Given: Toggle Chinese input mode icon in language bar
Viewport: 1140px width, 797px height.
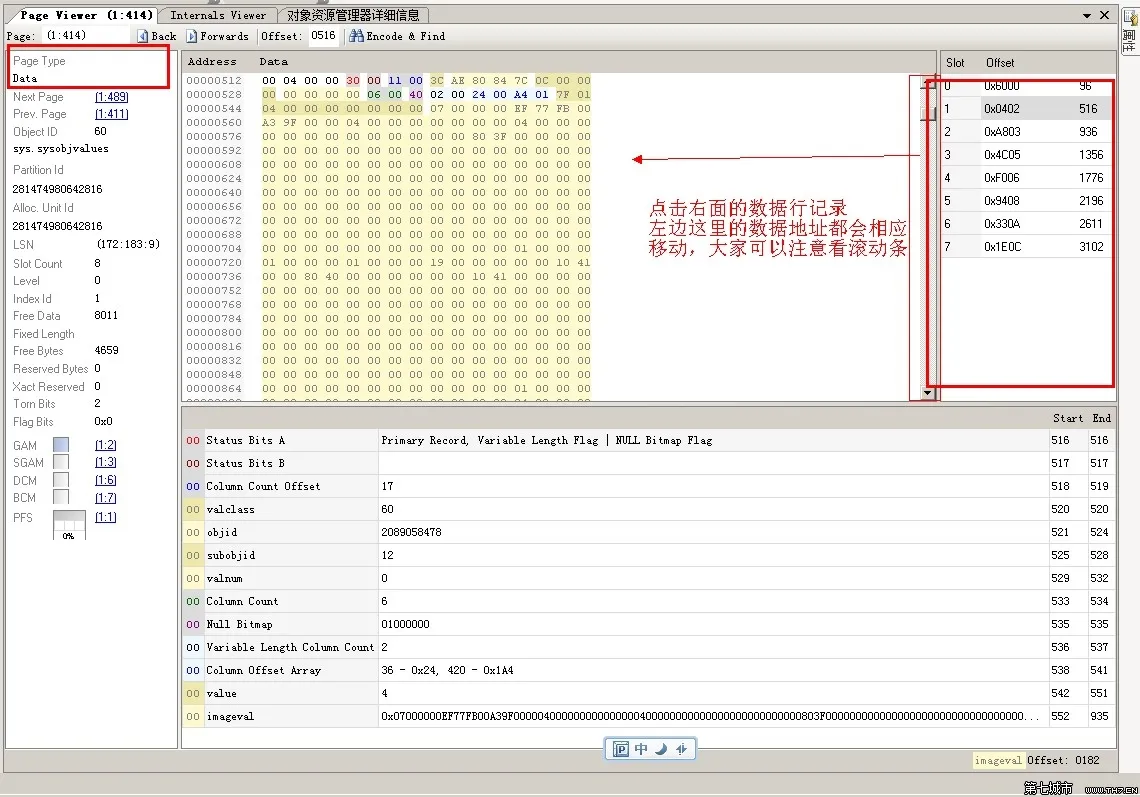Looking at the screenshot, I should click(641, 749).
